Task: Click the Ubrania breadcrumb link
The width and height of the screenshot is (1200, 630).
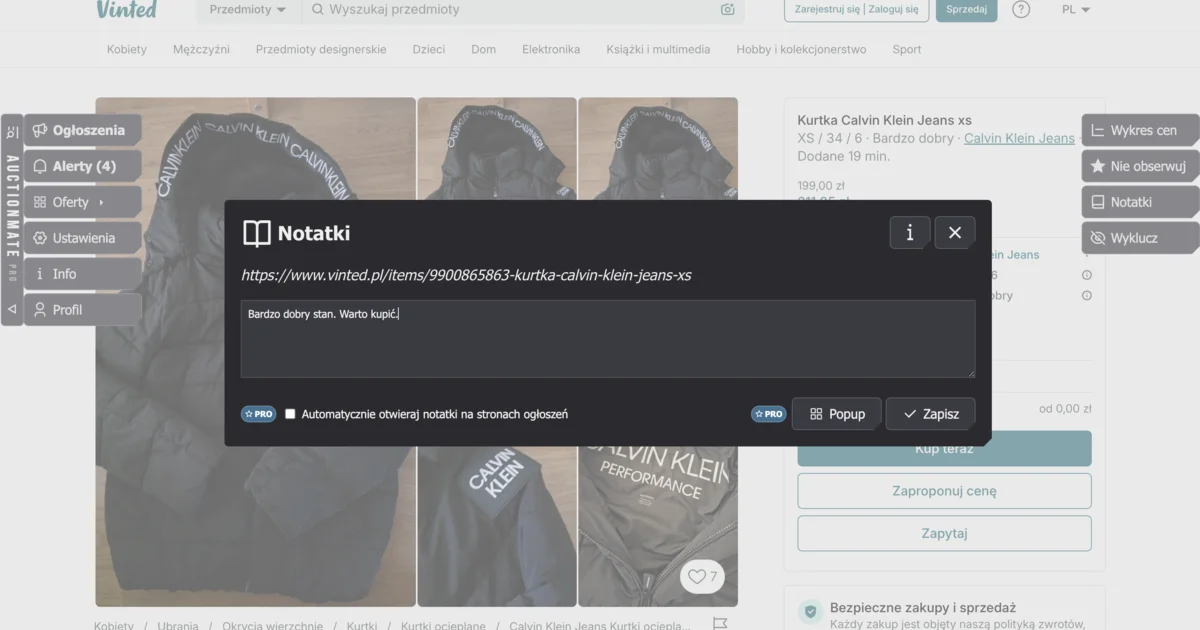Action: 178,625
